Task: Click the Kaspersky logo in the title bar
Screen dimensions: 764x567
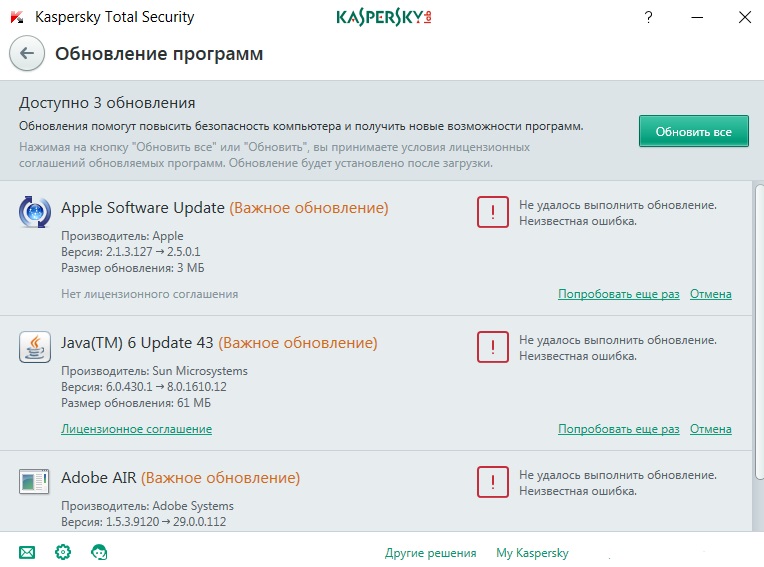Action: [x=383, y=18]
